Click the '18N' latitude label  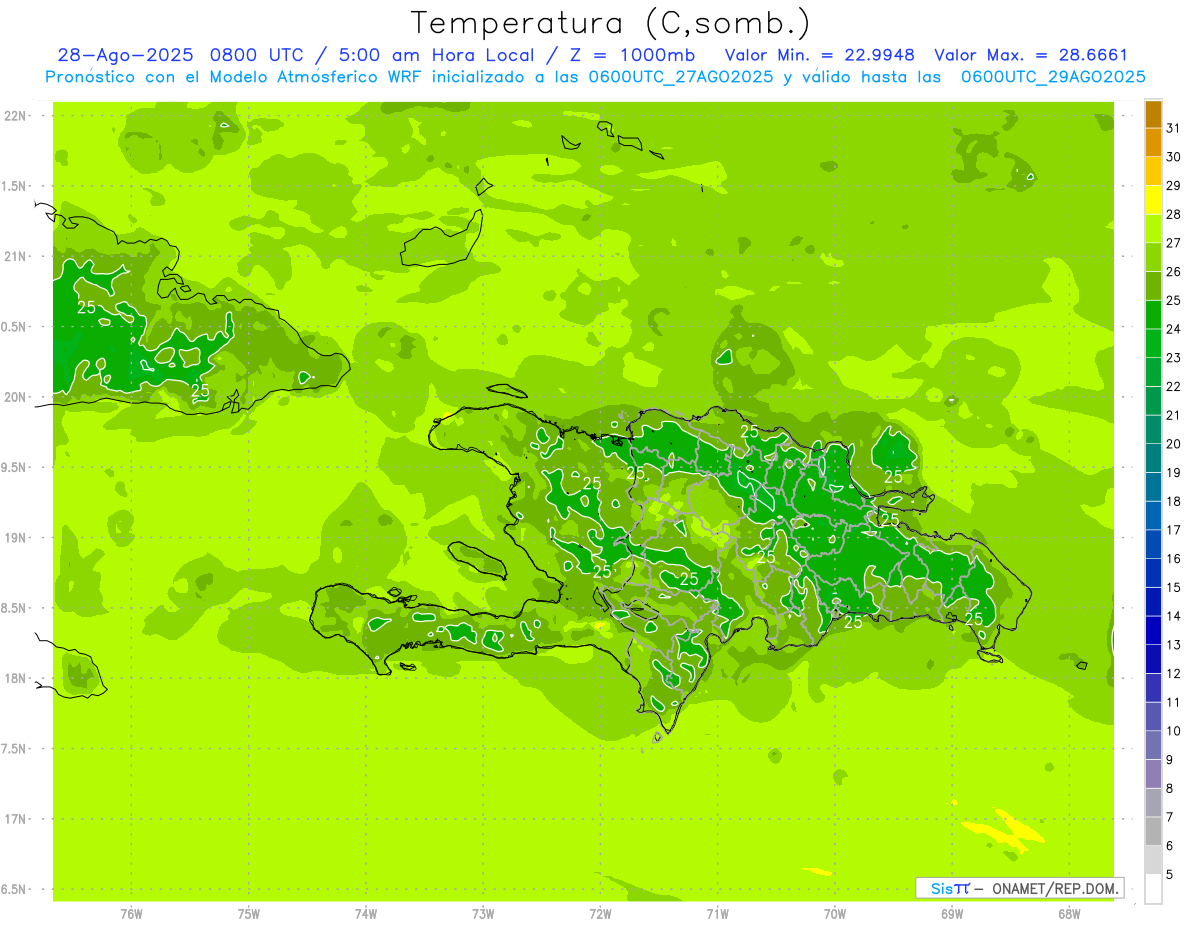[16, 679]
